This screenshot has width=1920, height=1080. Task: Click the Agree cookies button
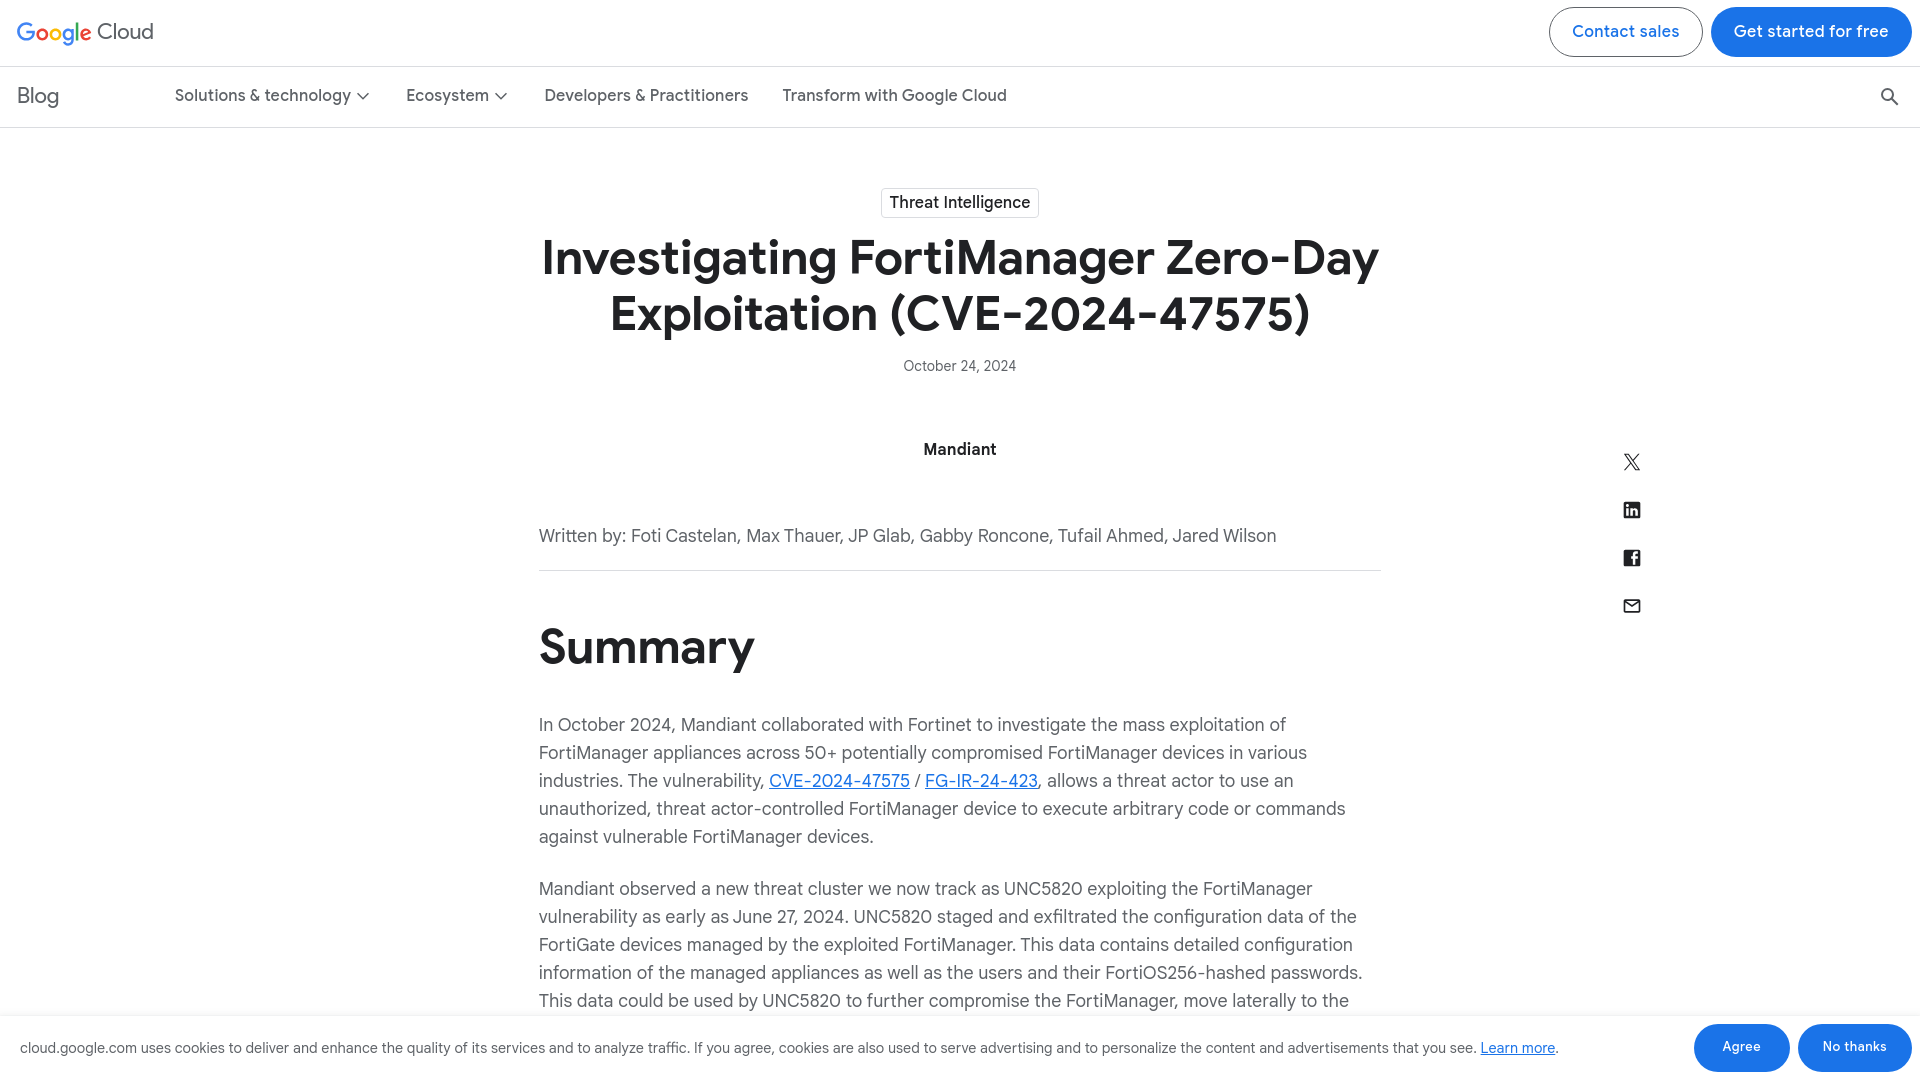pyautogui.click(x=1741, y=1047)
